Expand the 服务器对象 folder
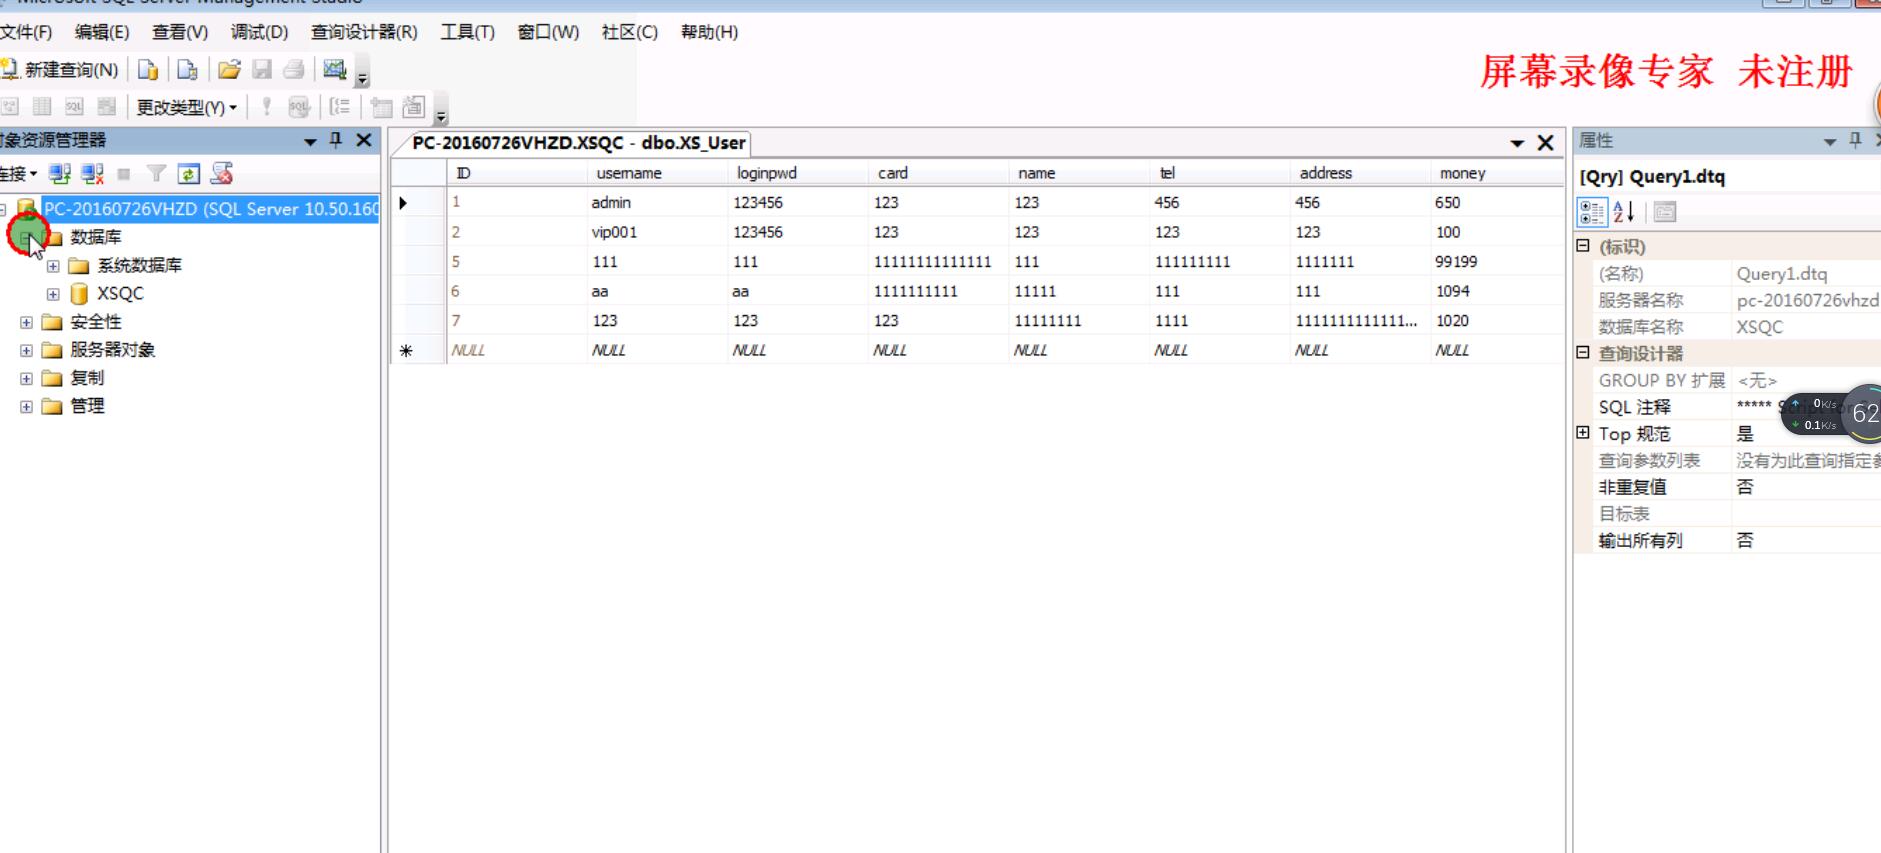The image size is (1881, 853). 26,350
